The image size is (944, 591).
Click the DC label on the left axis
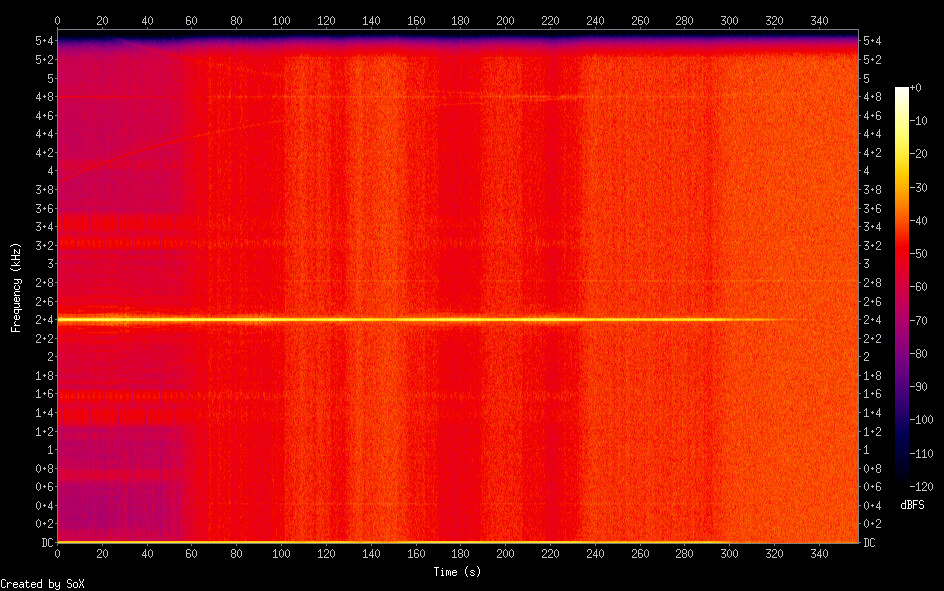pyautogui.click(x=44, y=543)
